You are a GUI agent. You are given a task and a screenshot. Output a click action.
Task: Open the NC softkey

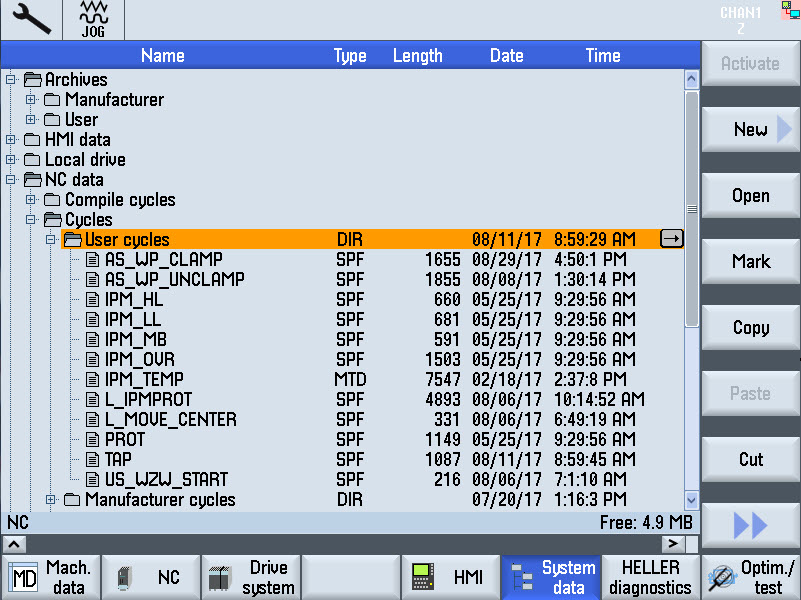click(150, 577)
